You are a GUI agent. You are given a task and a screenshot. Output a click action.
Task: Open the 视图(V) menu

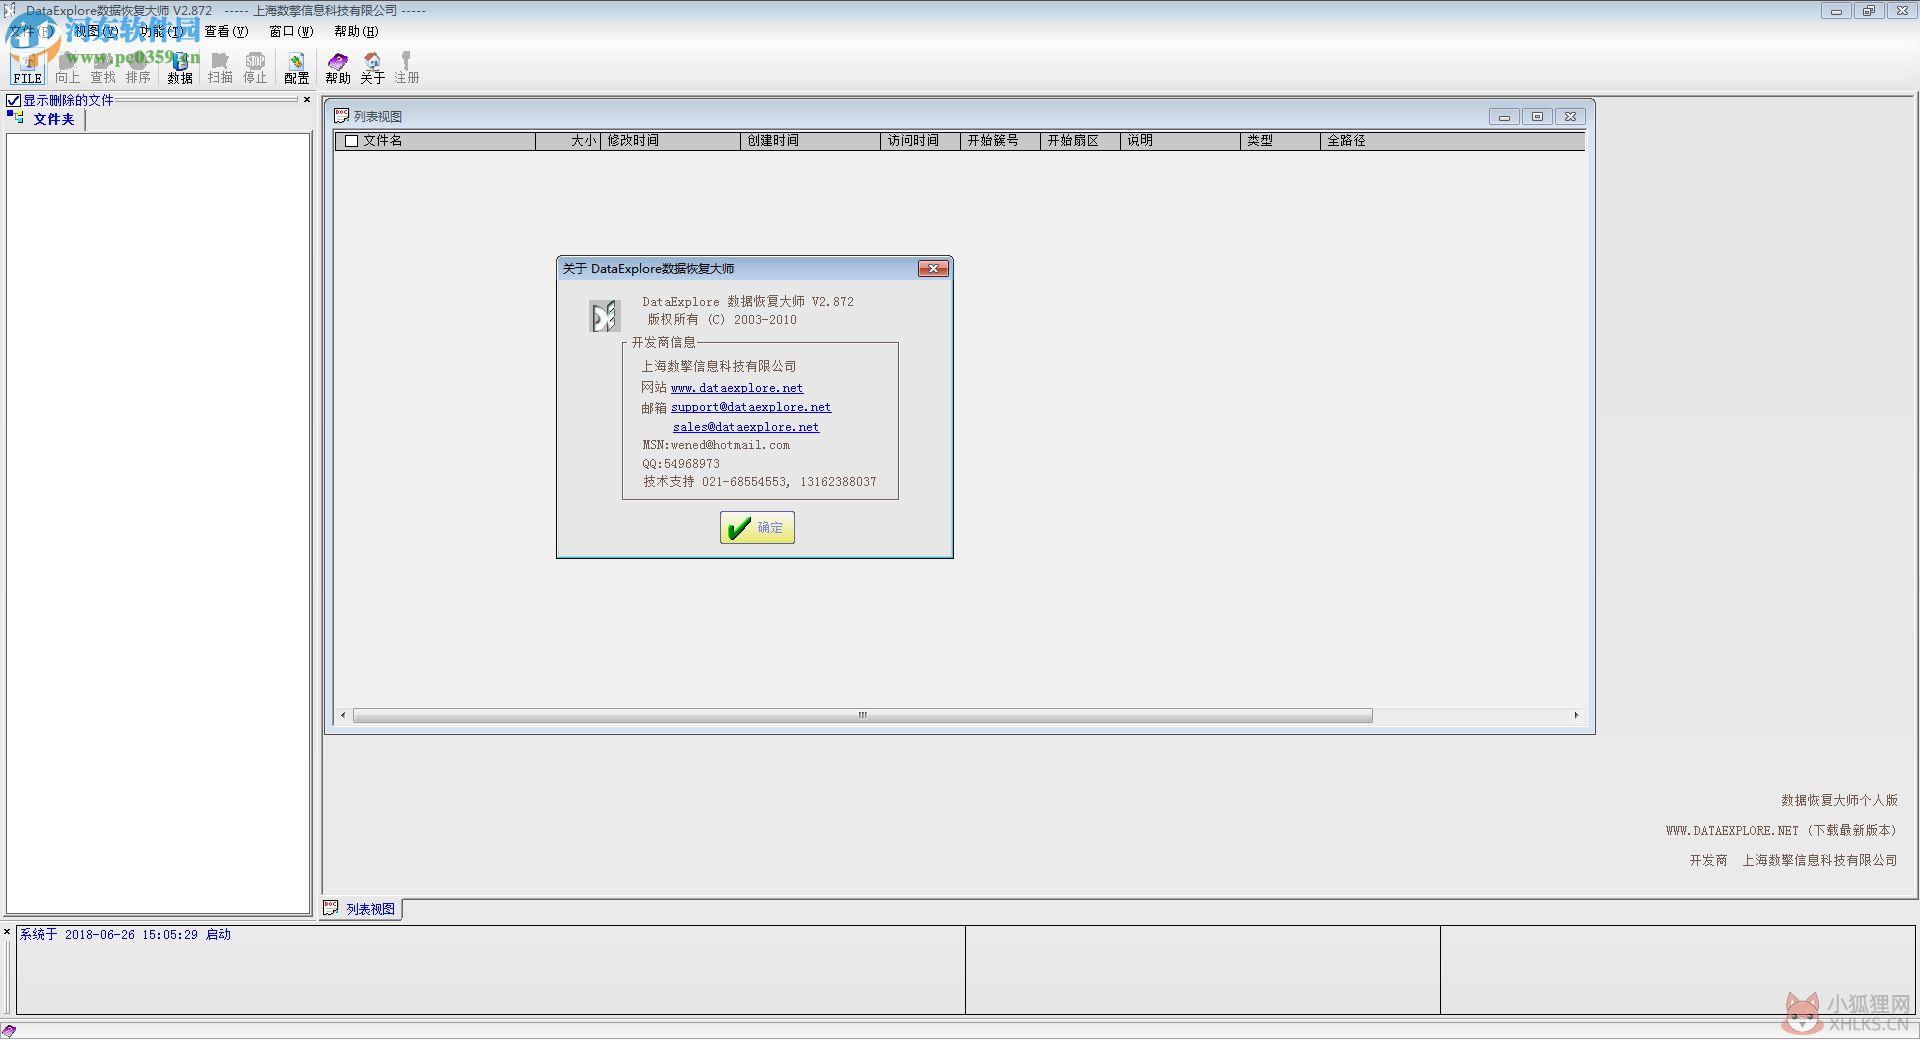pos(96,31)
